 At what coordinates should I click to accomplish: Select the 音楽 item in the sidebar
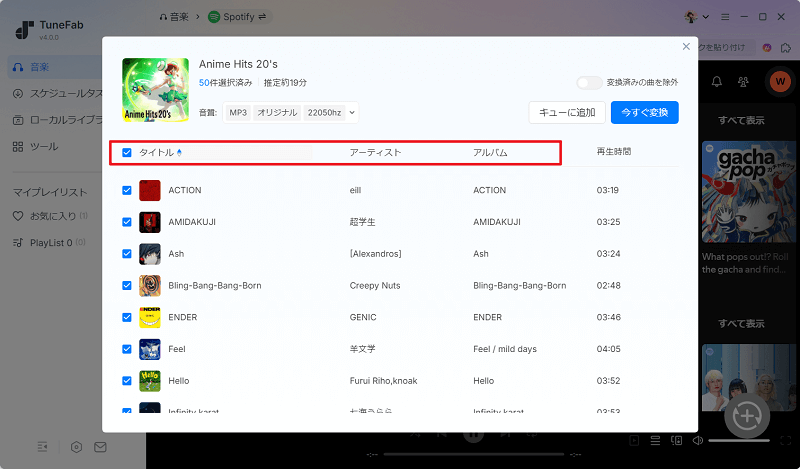[55, 67]
